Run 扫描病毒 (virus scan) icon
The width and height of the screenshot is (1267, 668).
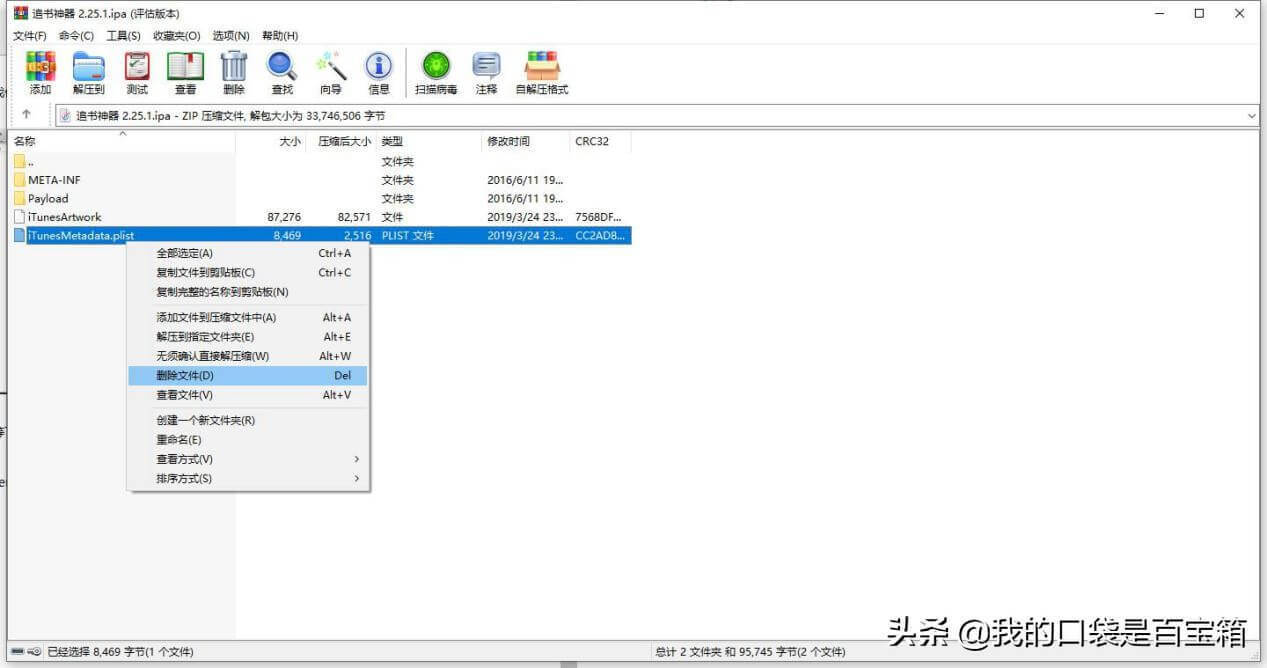click(435, 72)
